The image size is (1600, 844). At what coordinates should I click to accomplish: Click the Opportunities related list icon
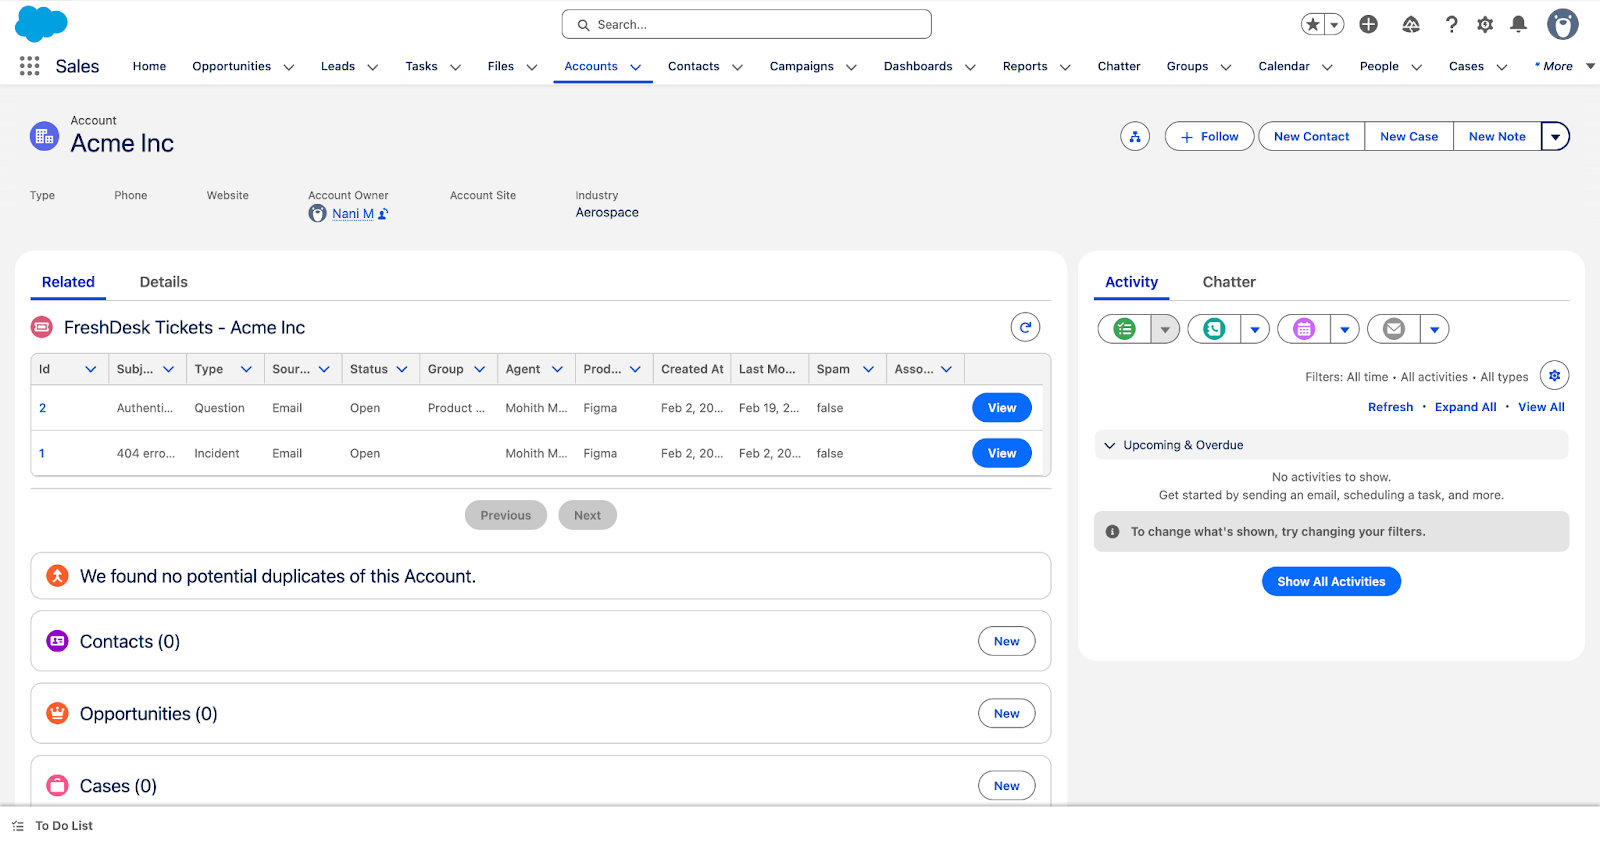pos(58,713)
